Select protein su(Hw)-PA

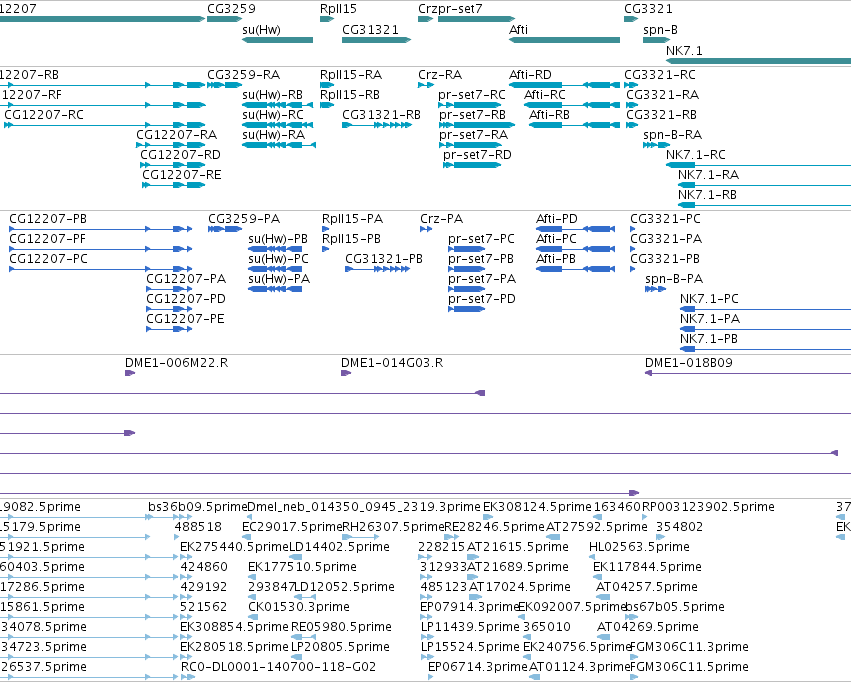[279, 279]
